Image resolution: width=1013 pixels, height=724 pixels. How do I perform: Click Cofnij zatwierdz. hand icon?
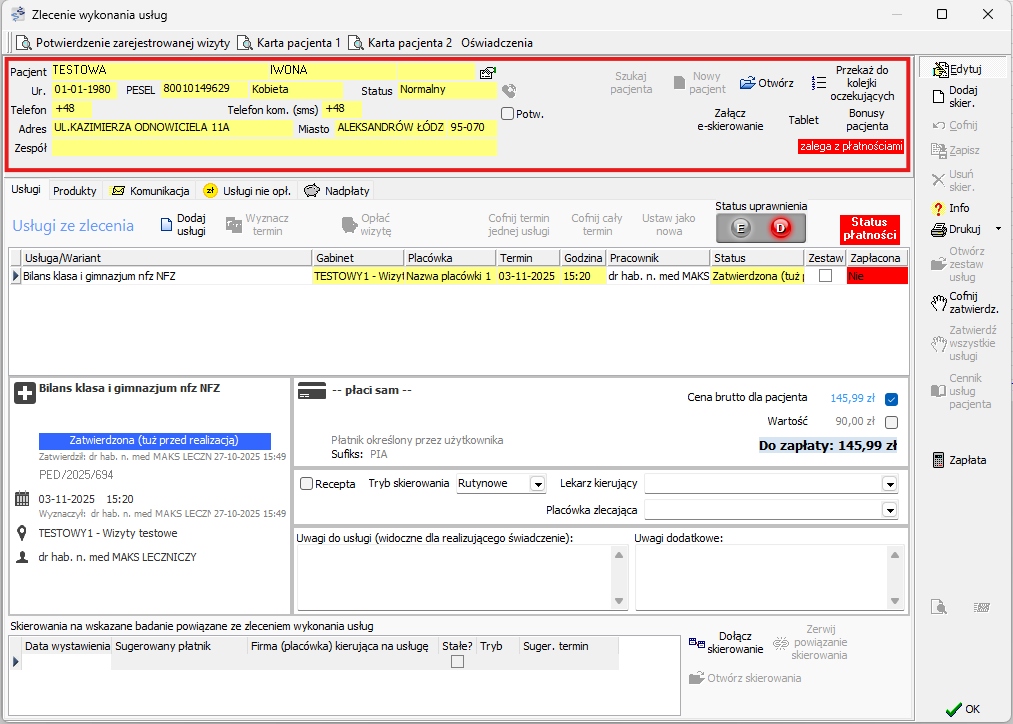pyautogui.click(x=938, y=300)
